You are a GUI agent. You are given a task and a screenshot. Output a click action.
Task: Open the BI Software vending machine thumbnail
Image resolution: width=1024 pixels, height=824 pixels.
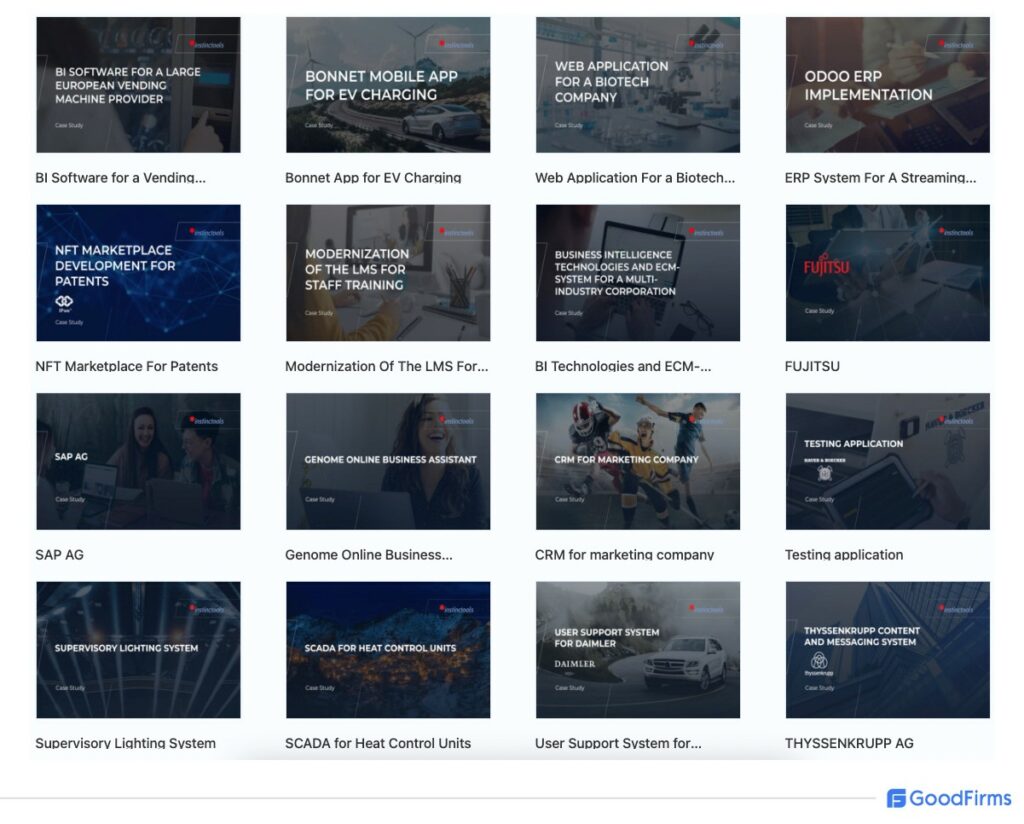pyautogui.click(x=138, y=85)
